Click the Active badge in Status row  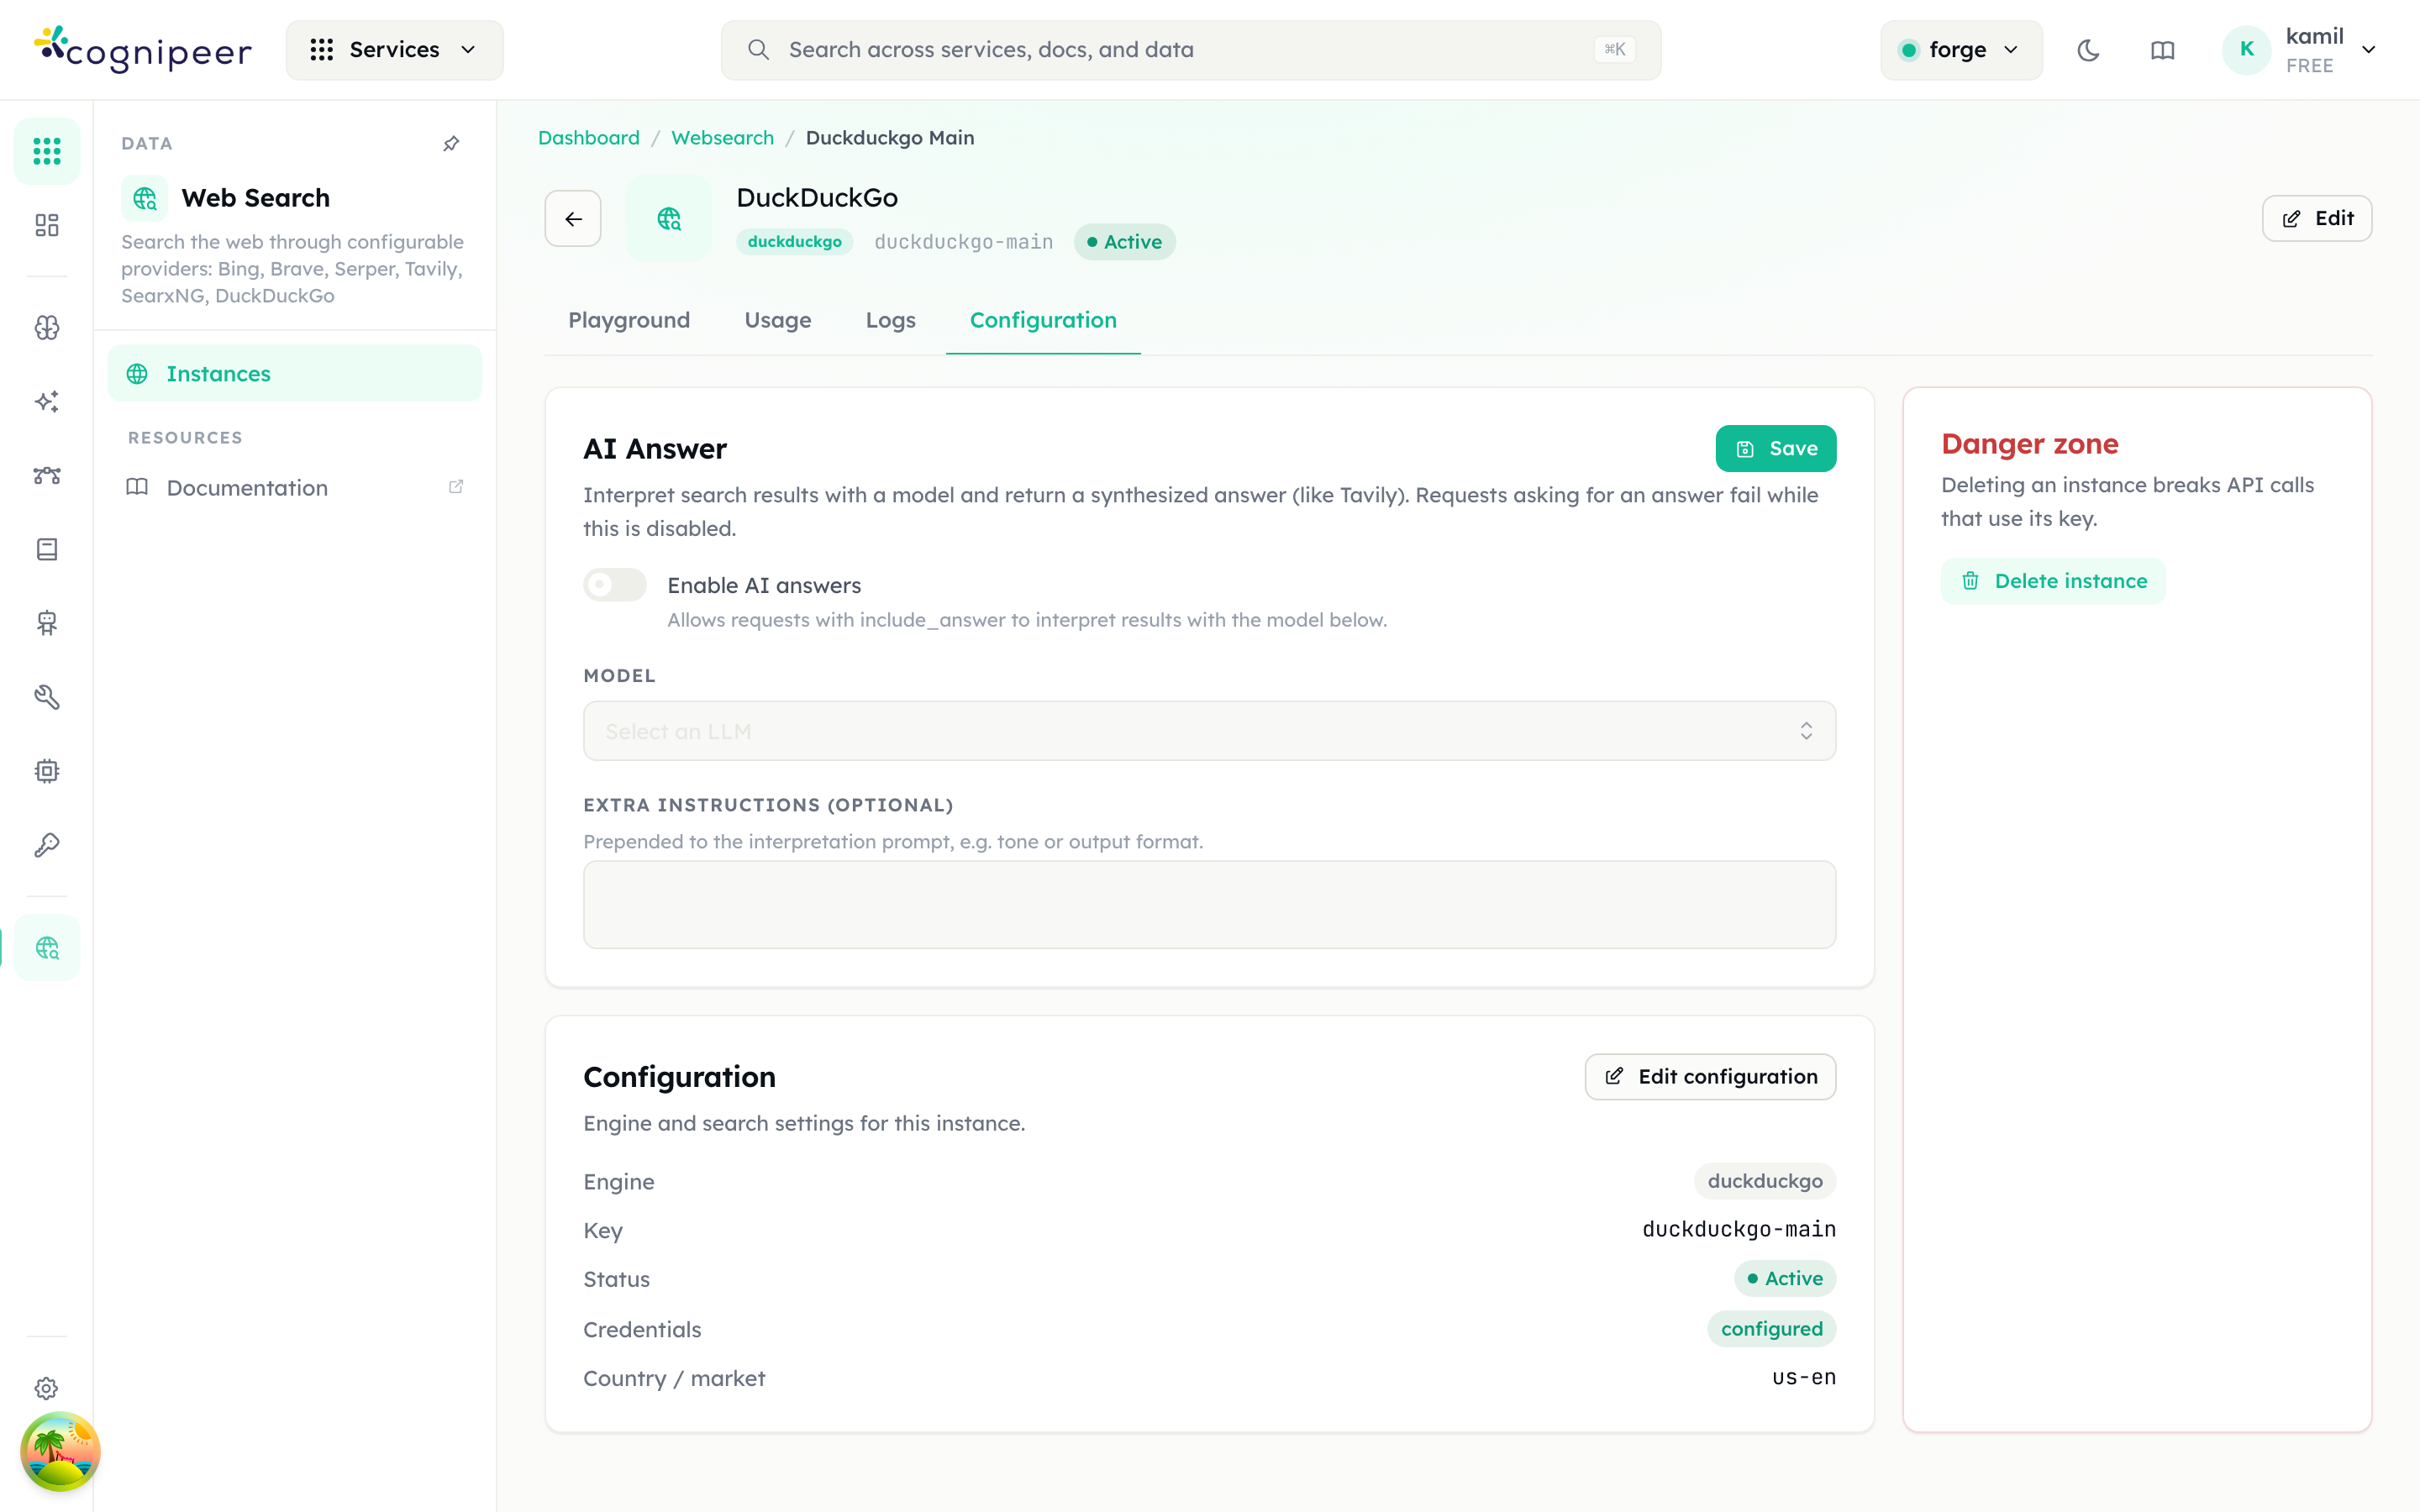click(x=1785, y=1279)
